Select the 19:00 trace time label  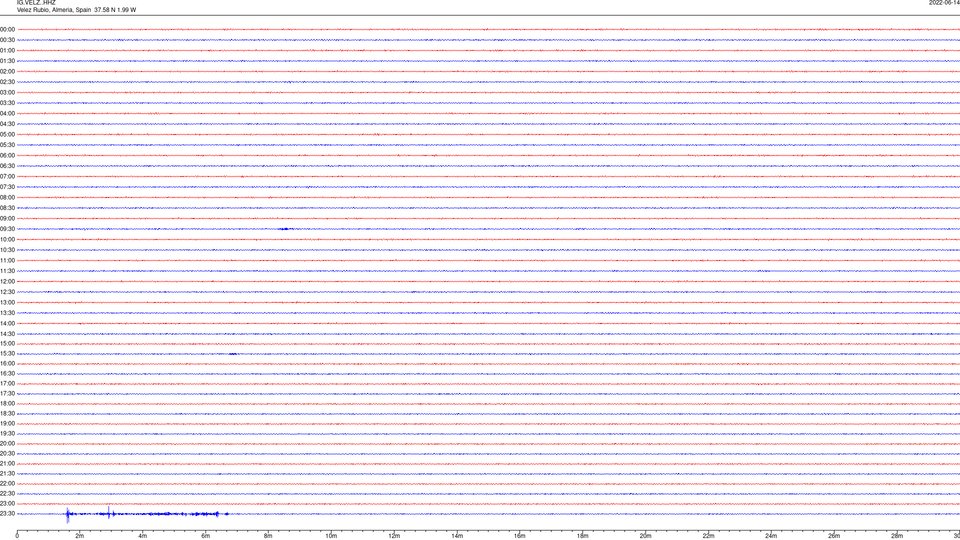[7, 424]
